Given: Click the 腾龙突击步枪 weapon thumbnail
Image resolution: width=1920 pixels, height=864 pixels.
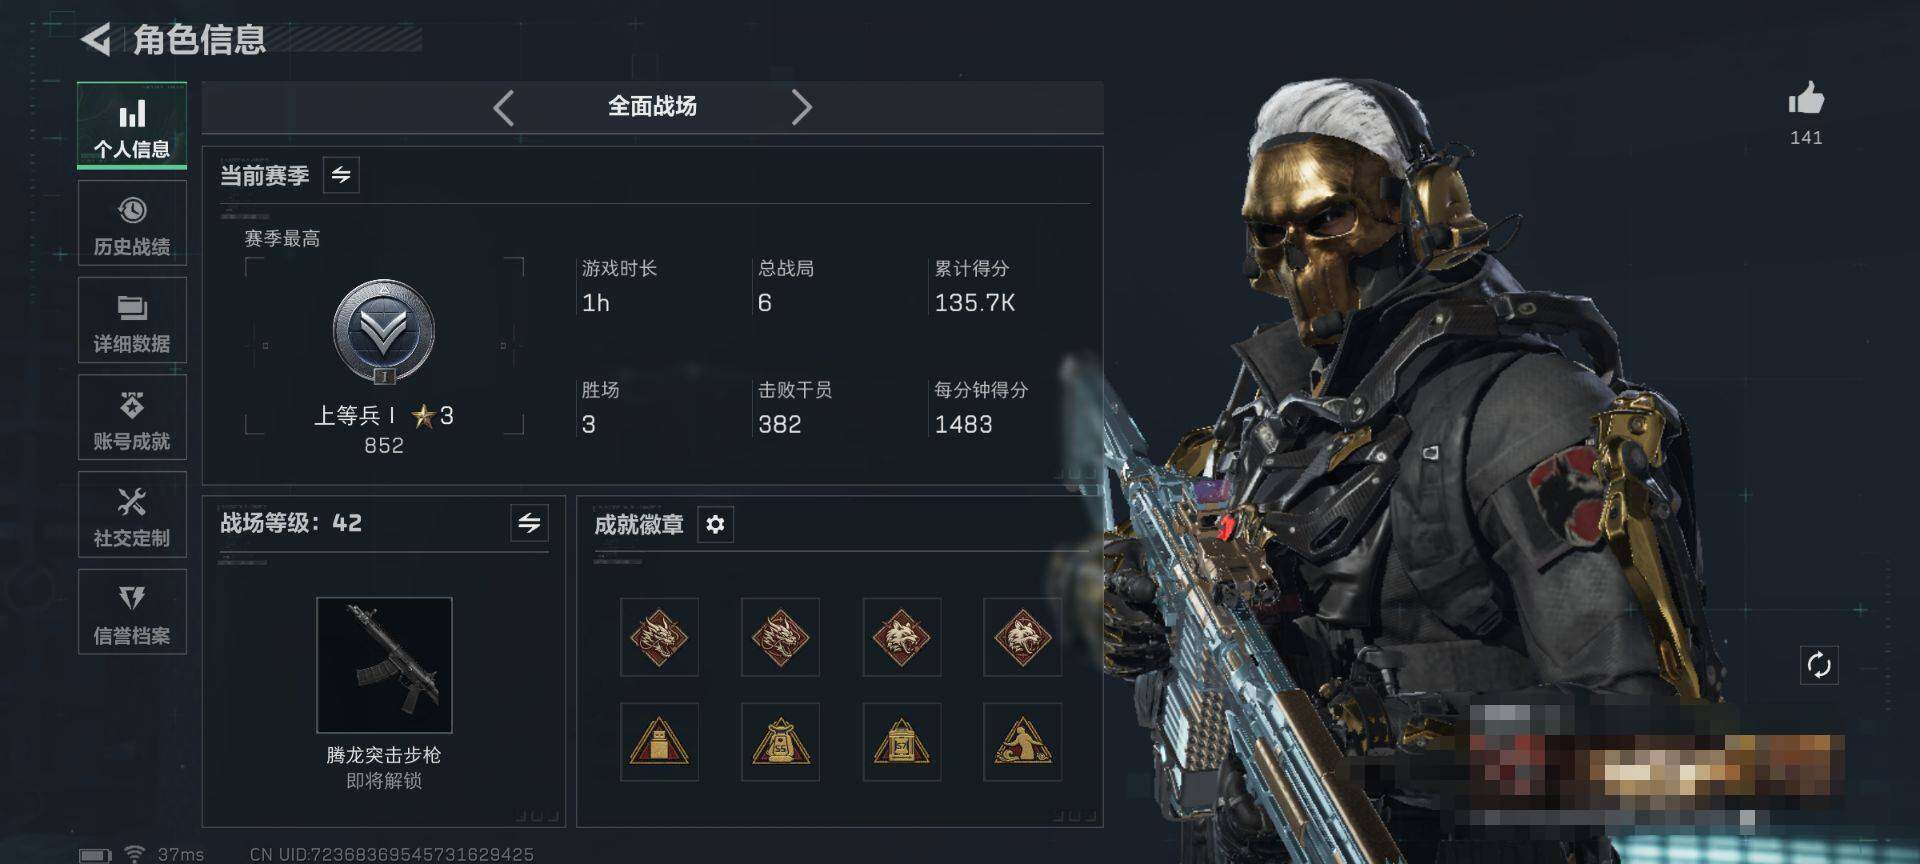Looking at the screenshot, I should pos(384,665).
